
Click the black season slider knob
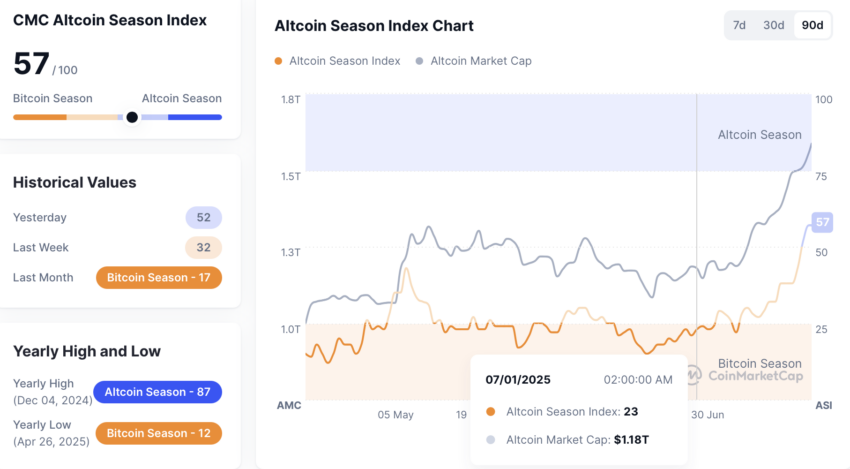(x=132, y=117)
